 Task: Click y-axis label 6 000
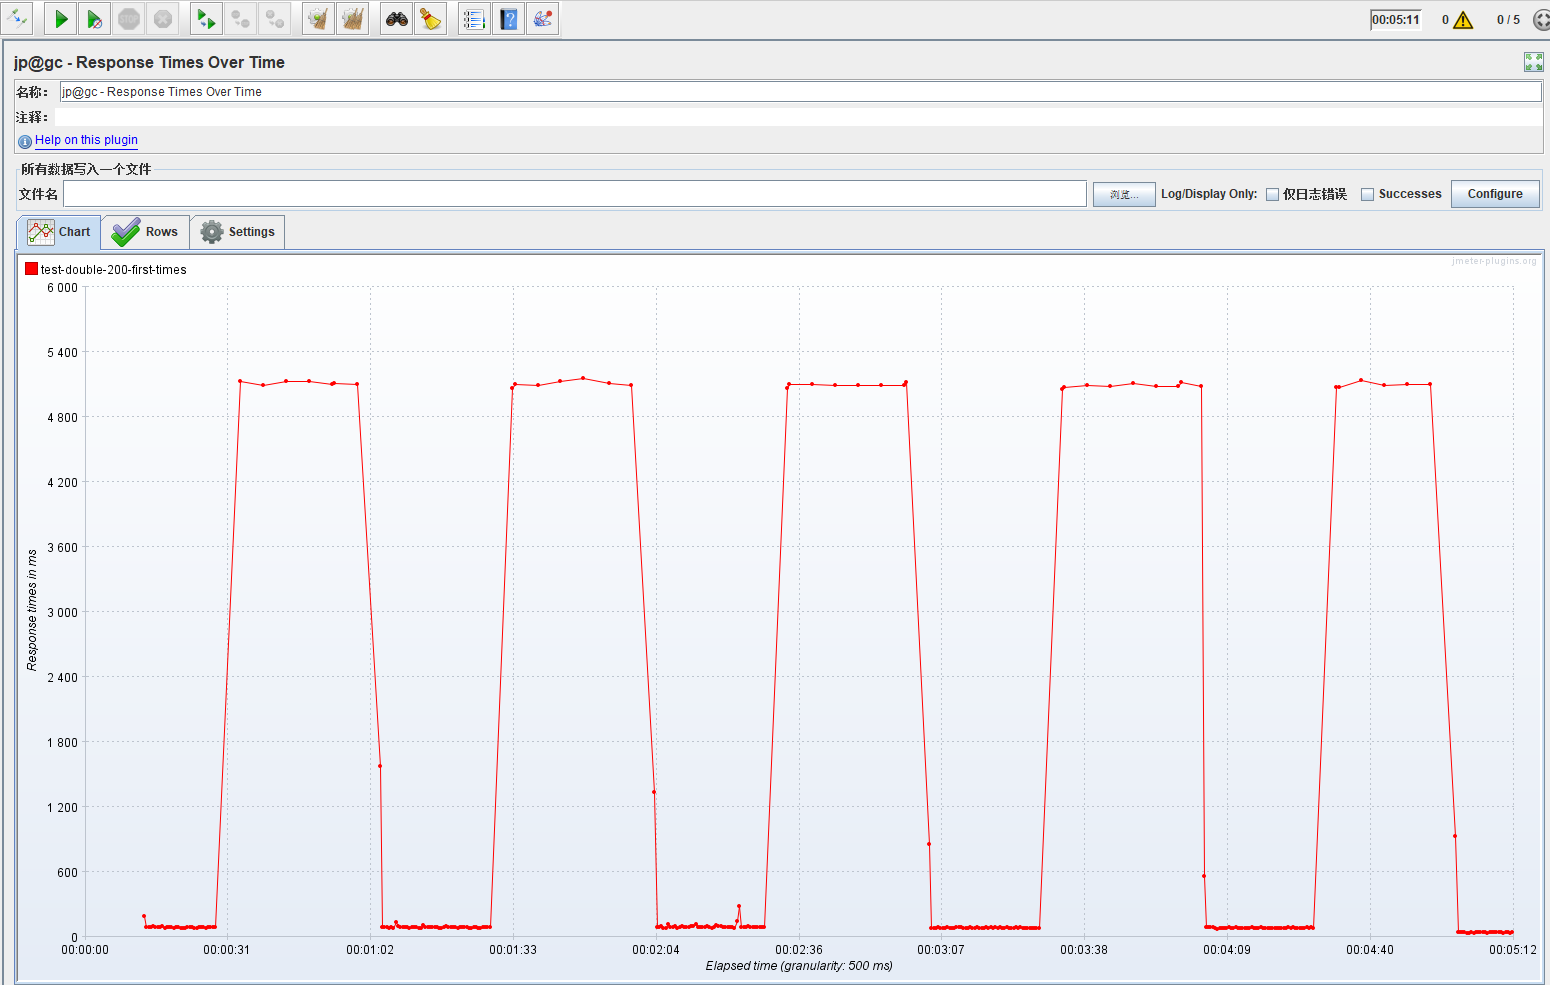62,288
